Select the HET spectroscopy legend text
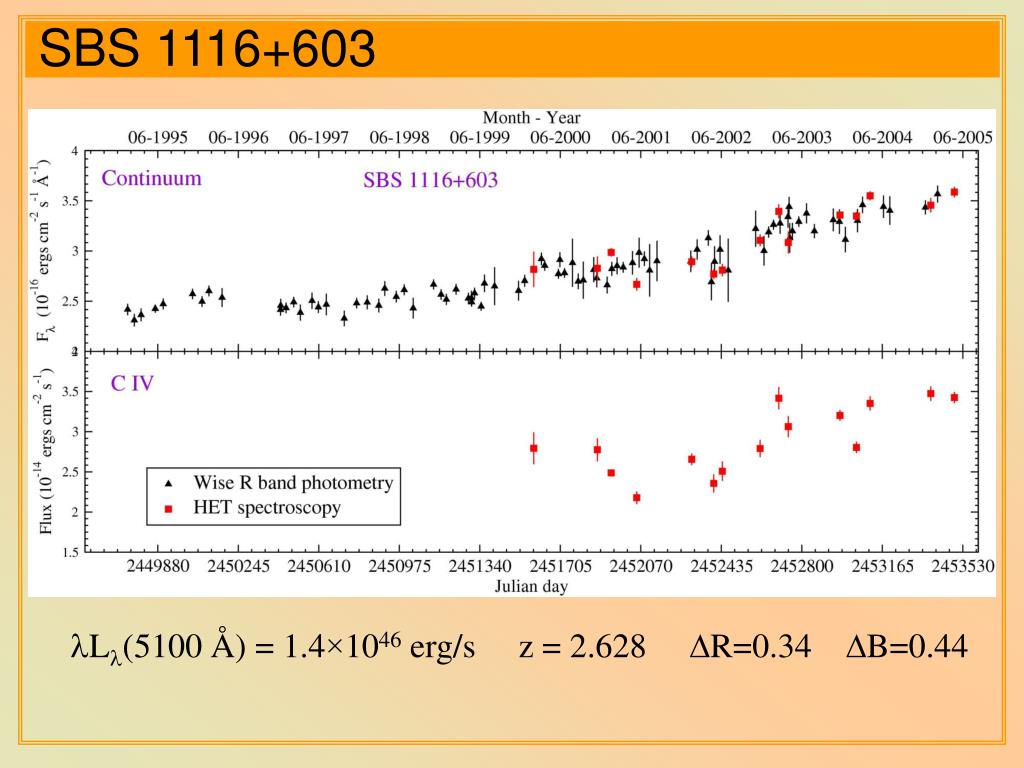The height and width of the screenshot is (768, 1024). pos(267,507)
